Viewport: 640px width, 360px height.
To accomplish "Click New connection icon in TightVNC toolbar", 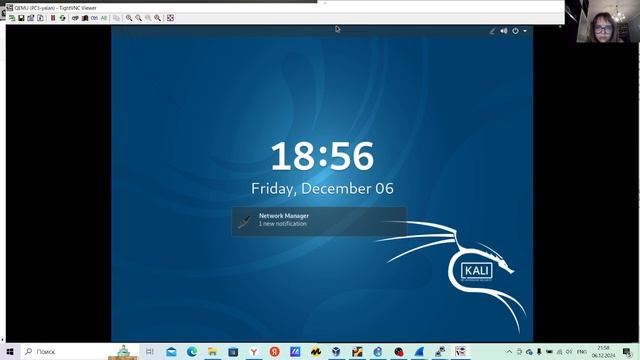I will 12,18.
